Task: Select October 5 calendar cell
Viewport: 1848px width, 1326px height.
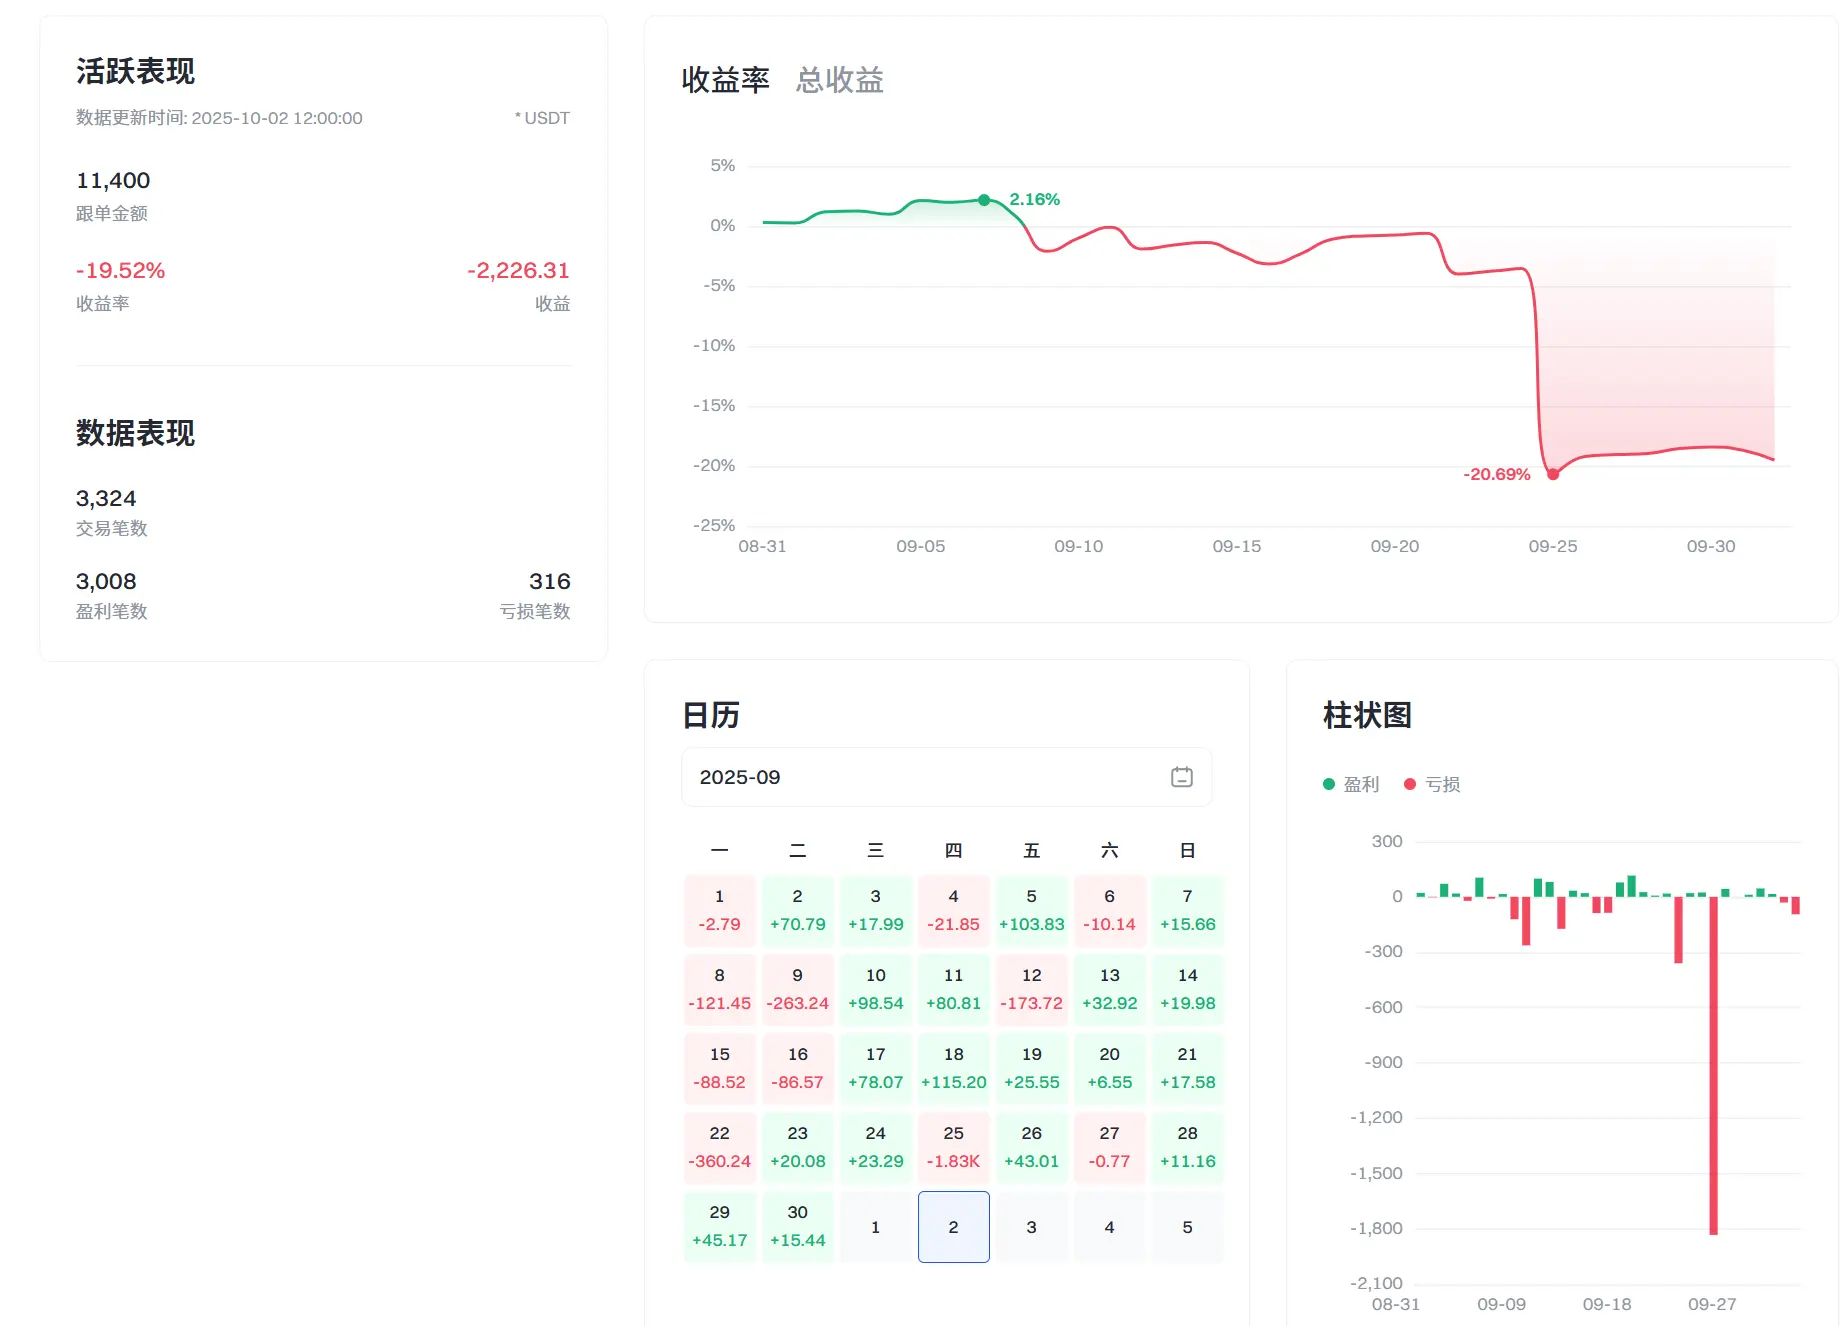Action: tap(1188, 1227)
